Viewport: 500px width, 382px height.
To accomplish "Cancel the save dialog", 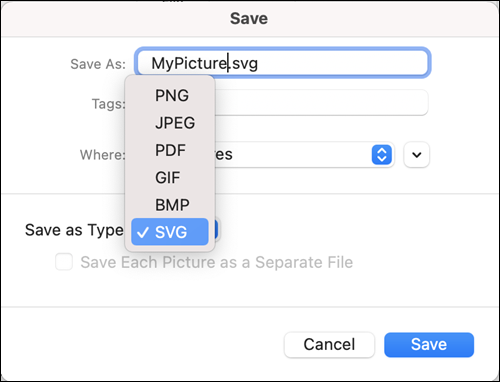I will [x=329, y=345].
